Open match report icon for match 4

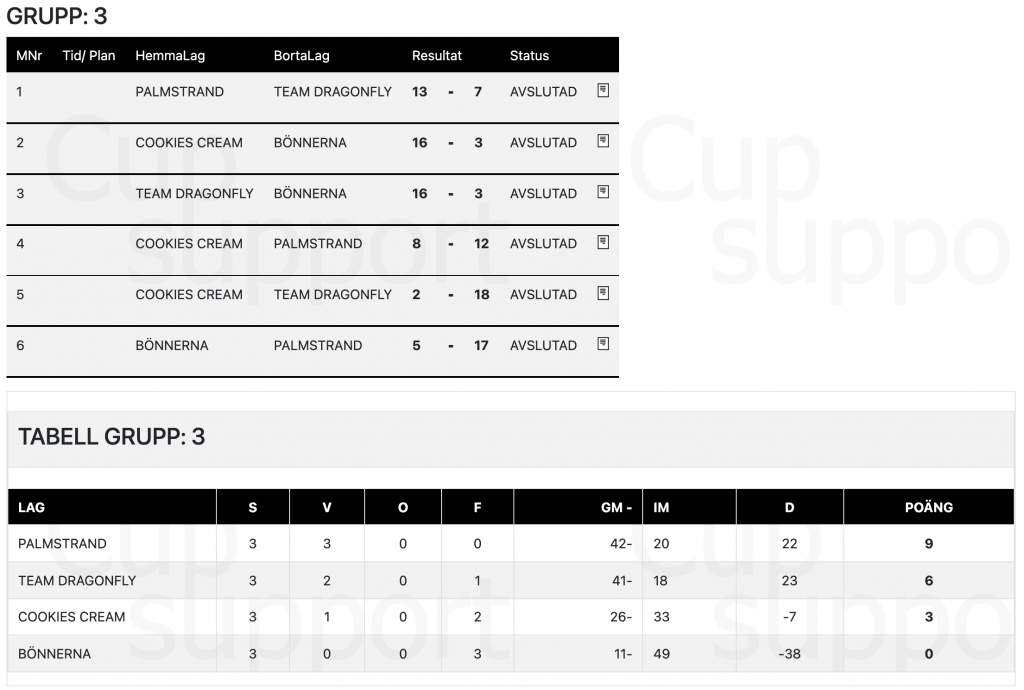603,242
